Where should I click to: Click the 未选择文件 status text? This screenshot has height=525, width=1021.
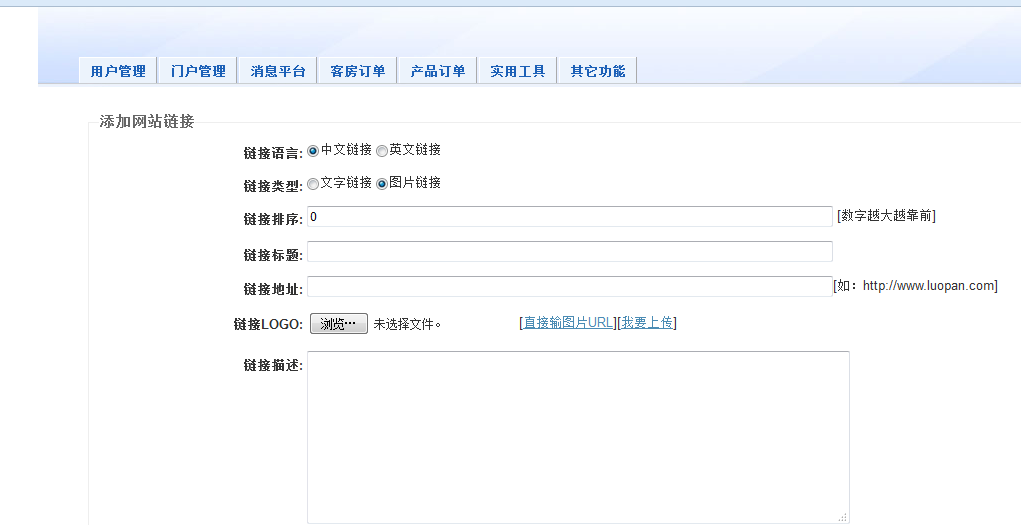coord(407,324)
